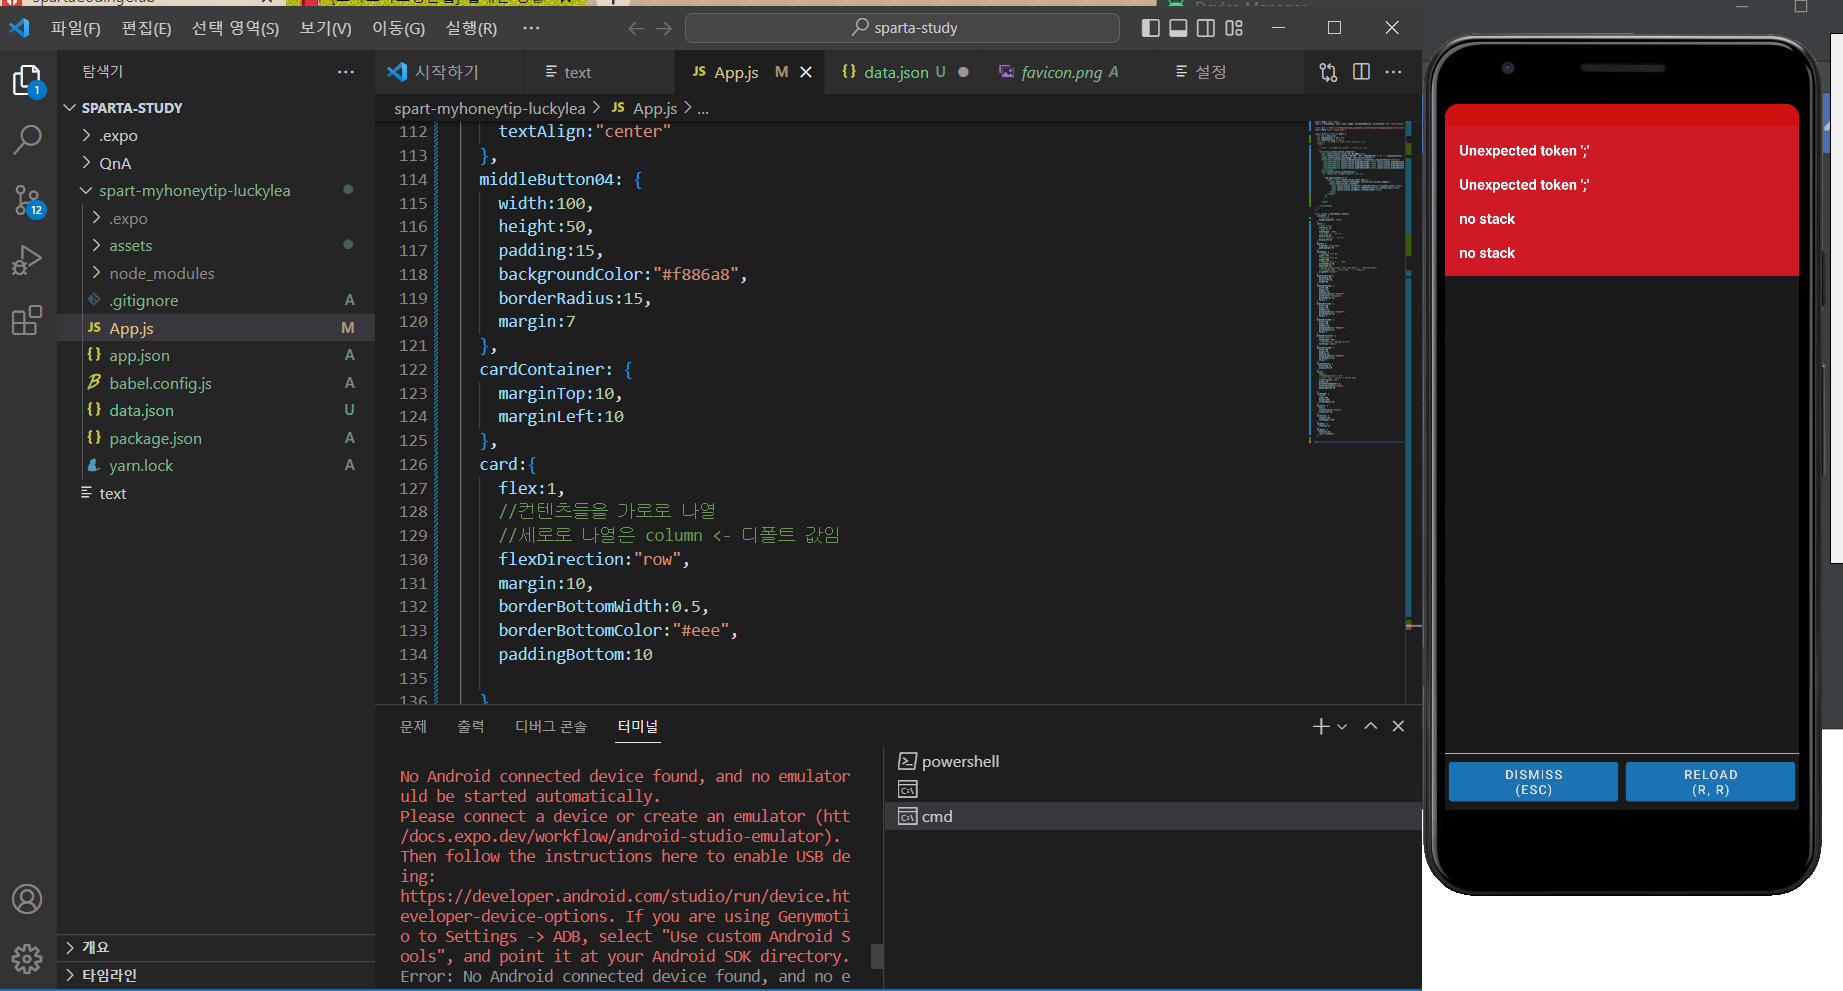Close the App.js editor tab
Screen dimensions: 1843x991
[806, 72]
